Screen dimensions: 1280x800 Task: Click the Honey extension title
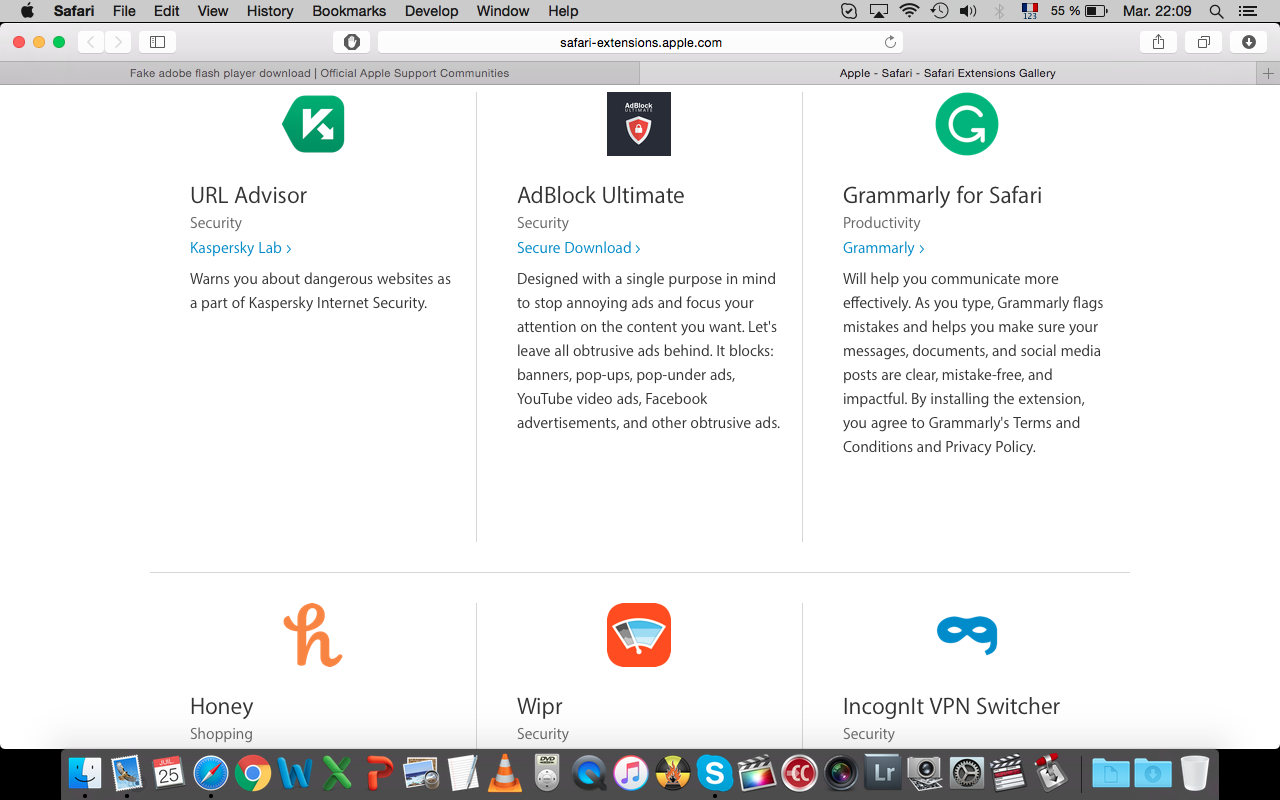point(221,706)
